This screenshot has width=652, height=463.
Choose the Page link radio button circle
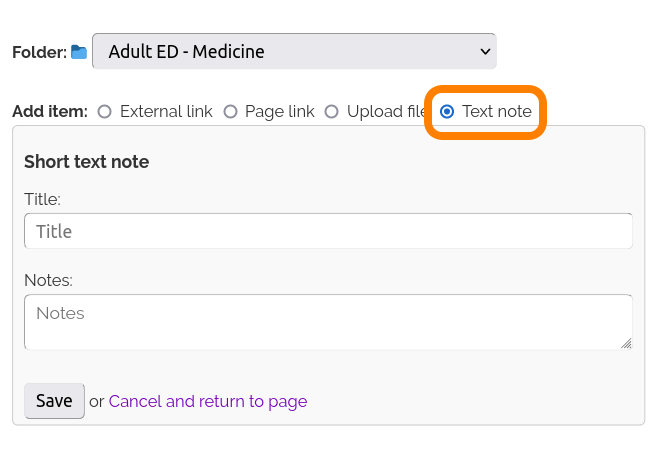click(x=230, y=112)
